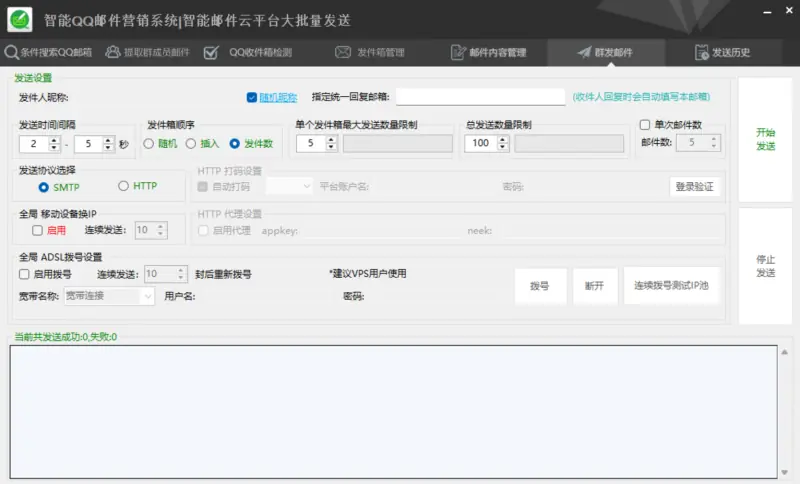Open 邮件内容管理 tab

(x=489, y=52)
